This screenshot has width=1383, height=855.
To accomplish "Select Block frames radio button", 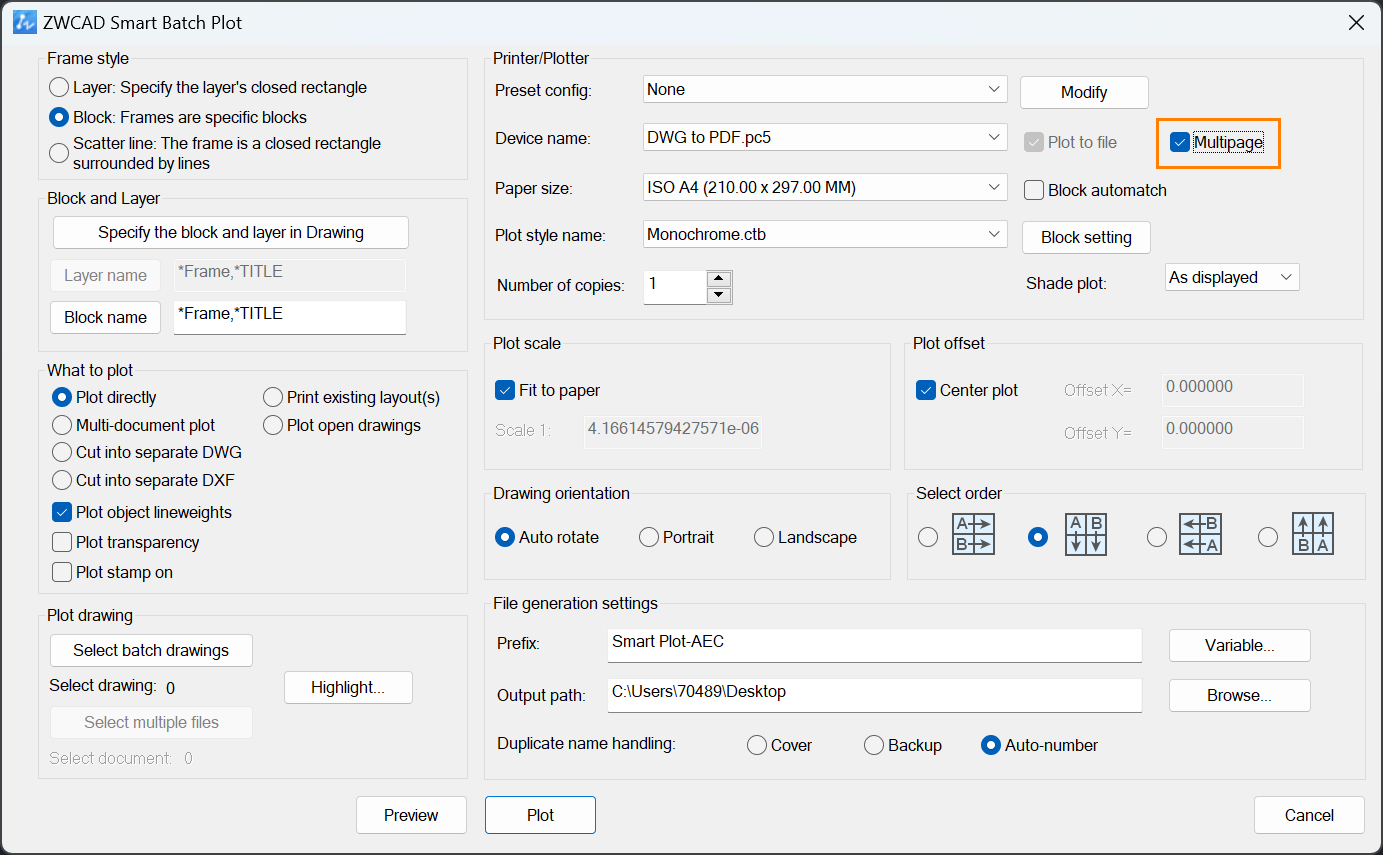I will (x=60, y=117).
